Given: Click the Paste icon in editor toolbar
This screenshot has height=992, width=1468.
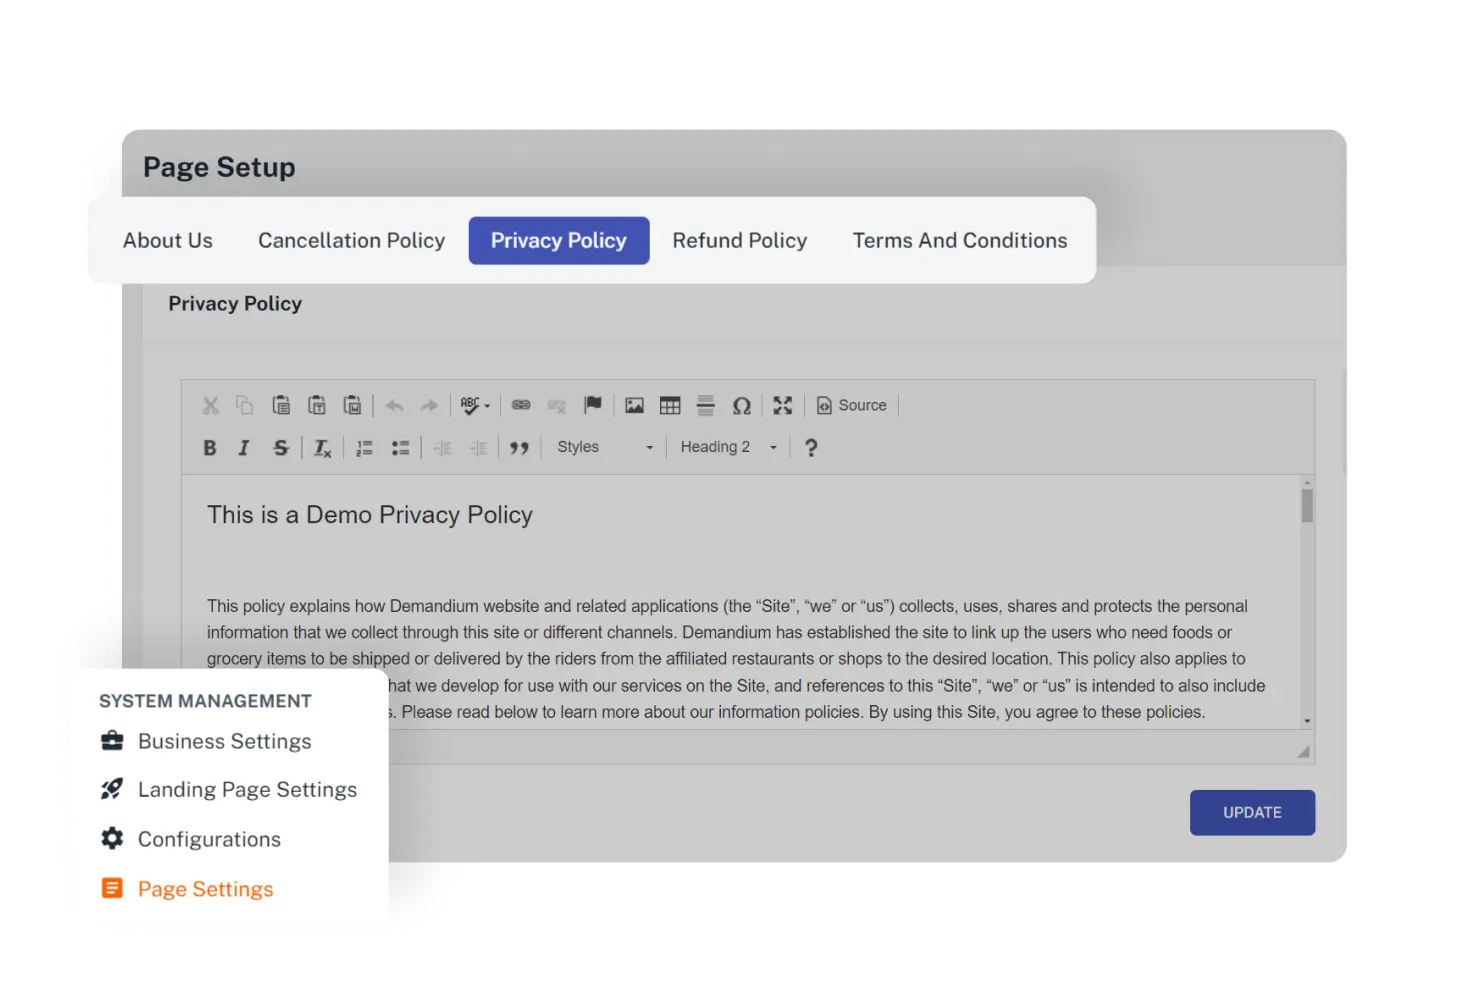Looking at the screenshot, I should [281, 405].
